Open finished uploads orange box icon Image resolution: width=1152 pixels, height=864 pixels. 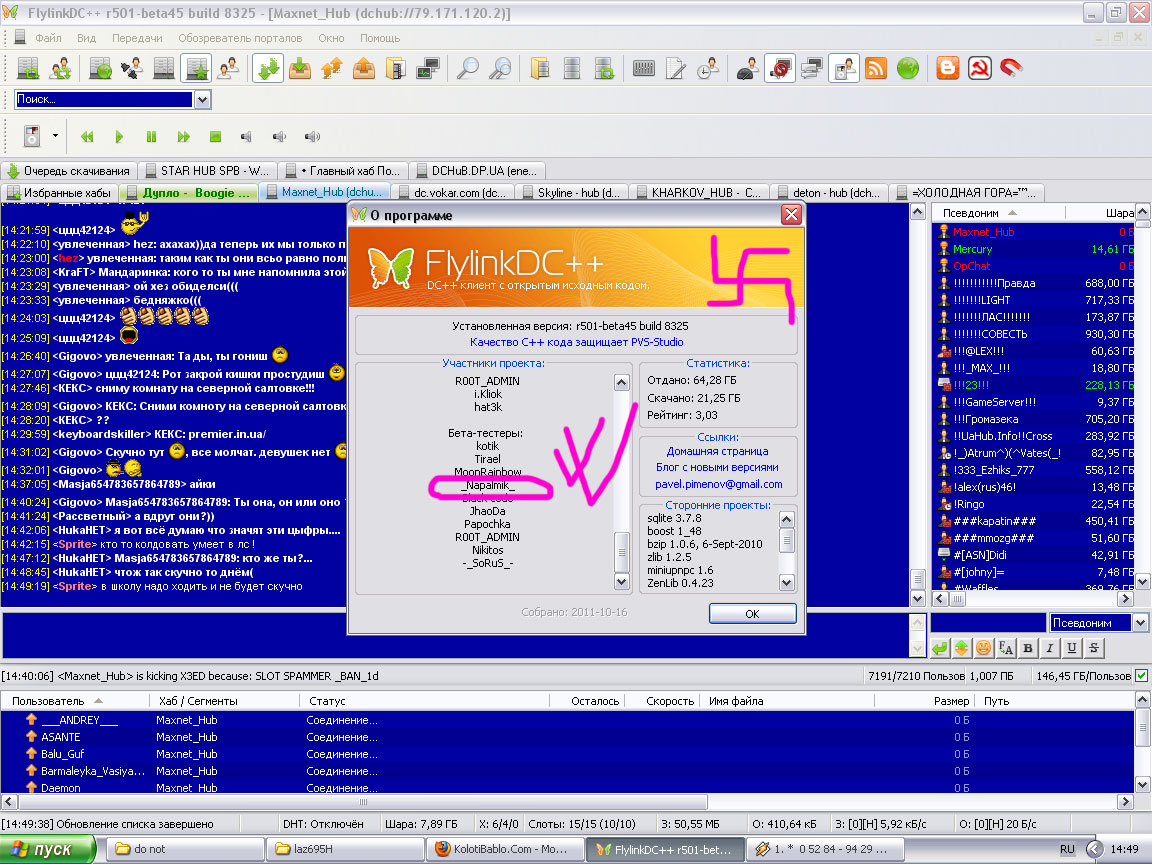[364, 69]
